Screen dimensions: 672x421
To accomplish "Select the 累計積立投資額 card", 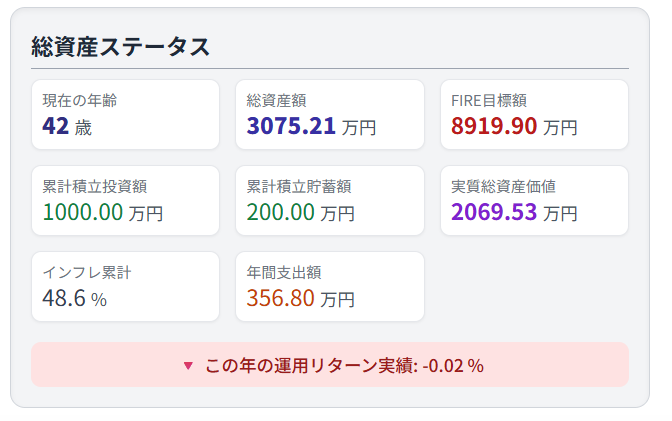I will pos(126,201).
